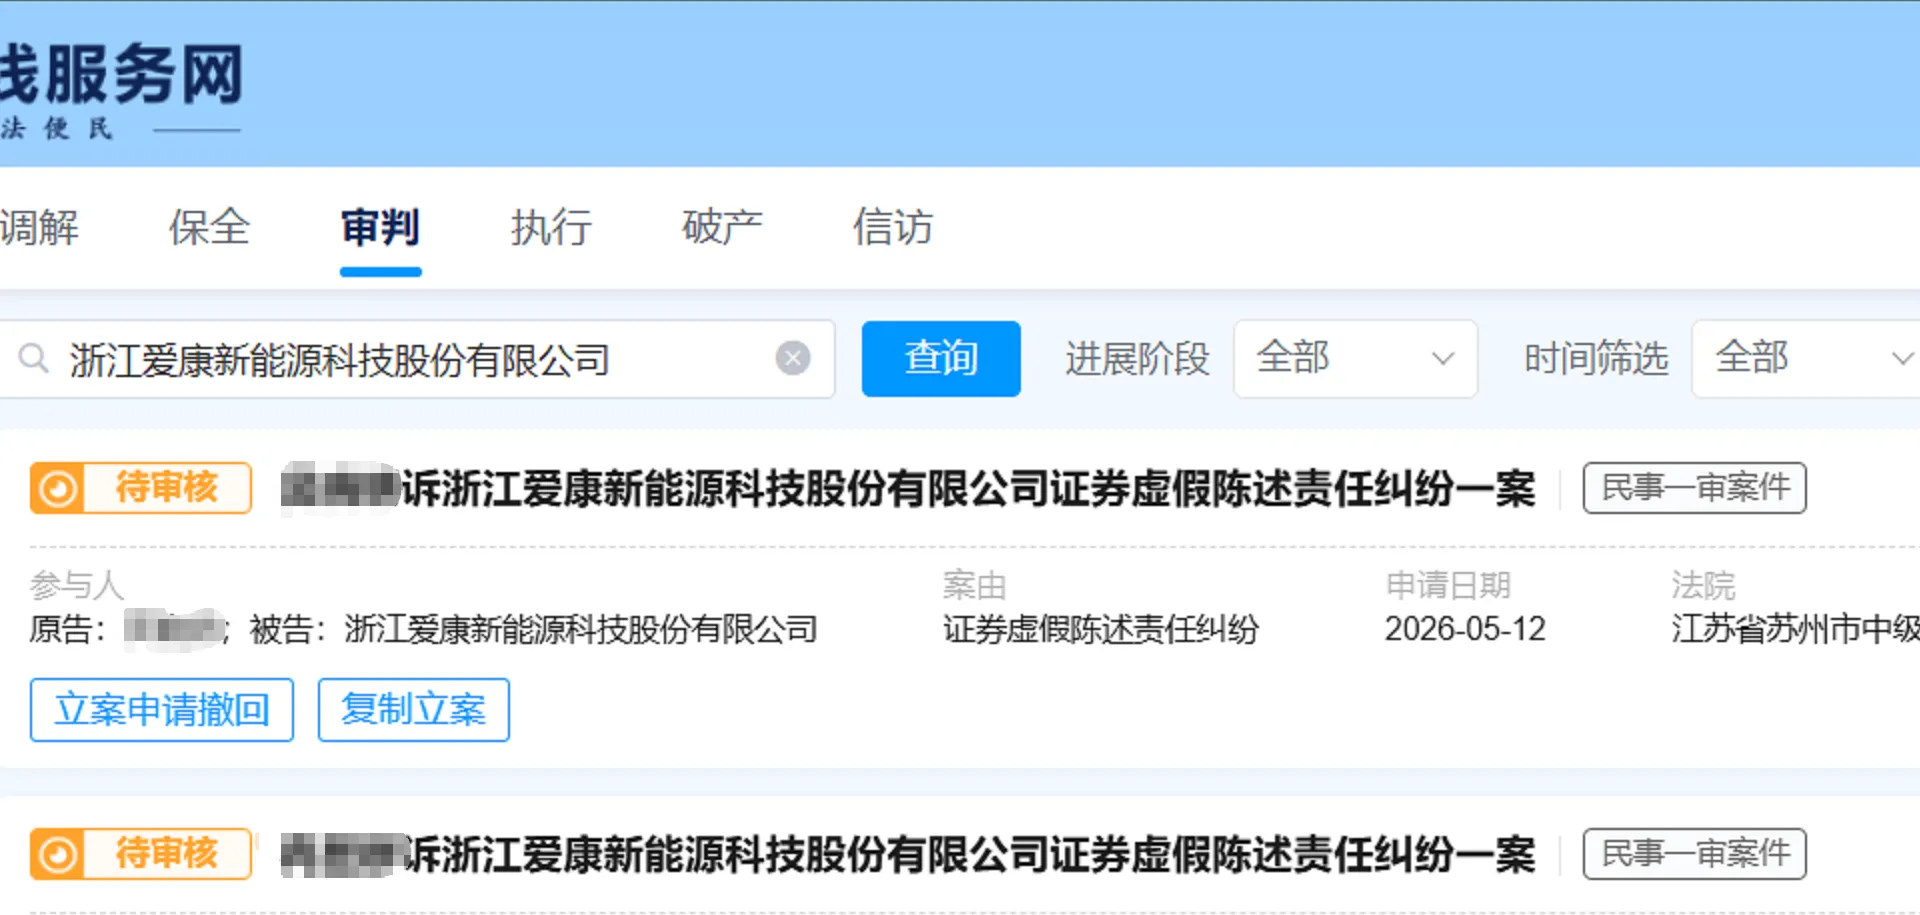1920x915 pixels.
Task: Open the 进展阶段 dropdown
Action: [1355, 359]
